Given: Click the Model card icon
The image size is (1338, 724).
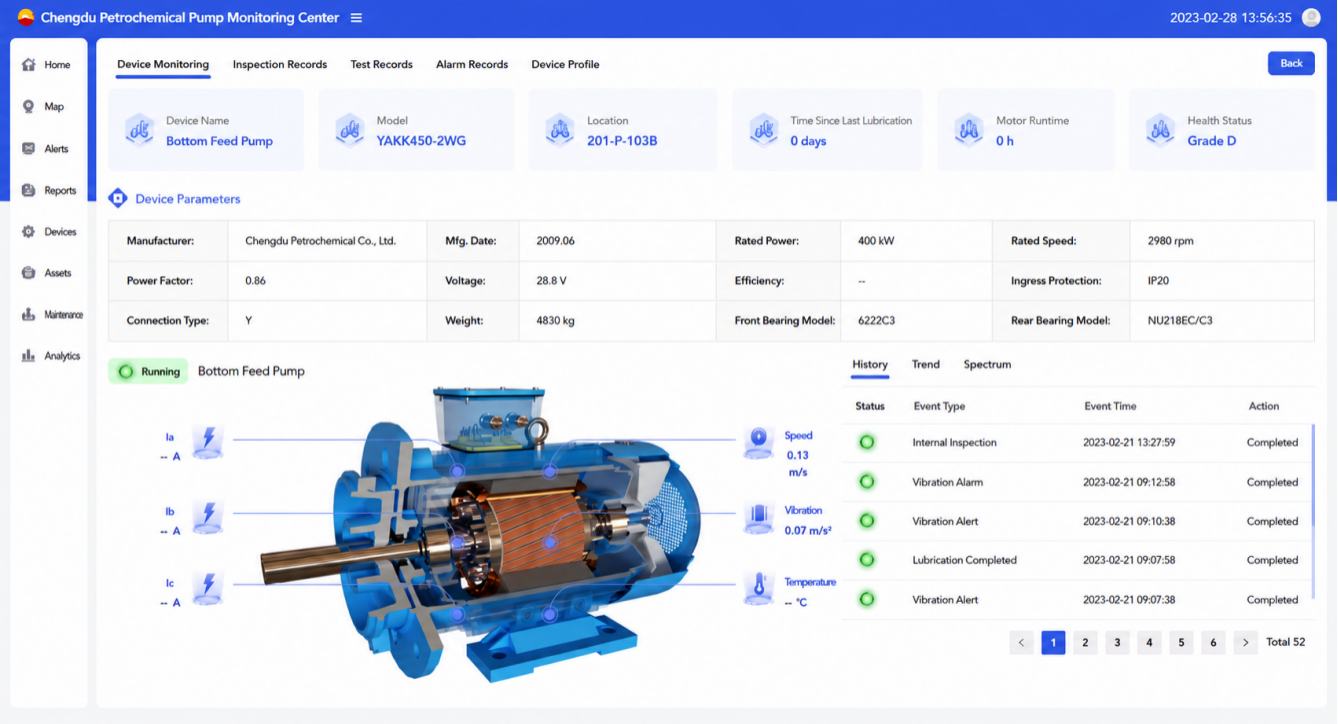Looking at the screenshot, I should click(349, 130).
